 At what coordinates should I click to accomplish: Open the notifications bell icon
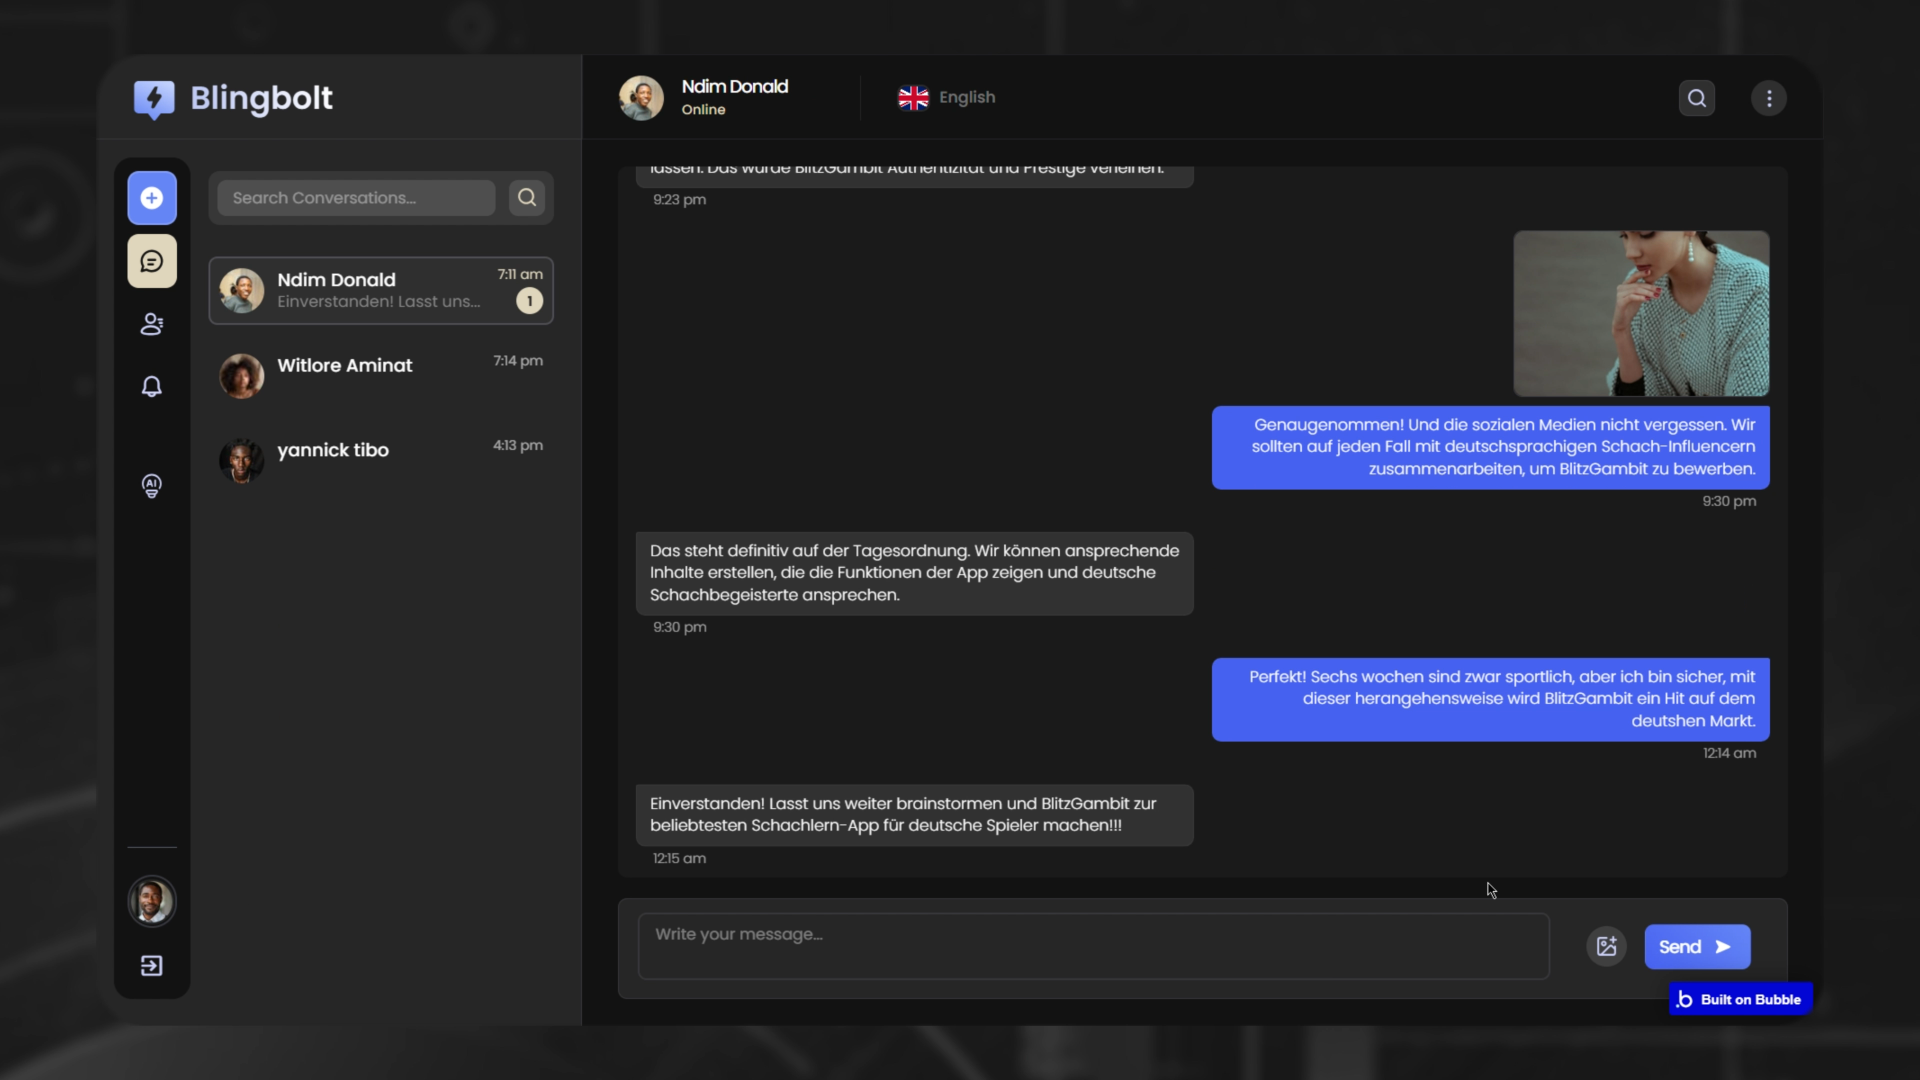tap(152, 387)
